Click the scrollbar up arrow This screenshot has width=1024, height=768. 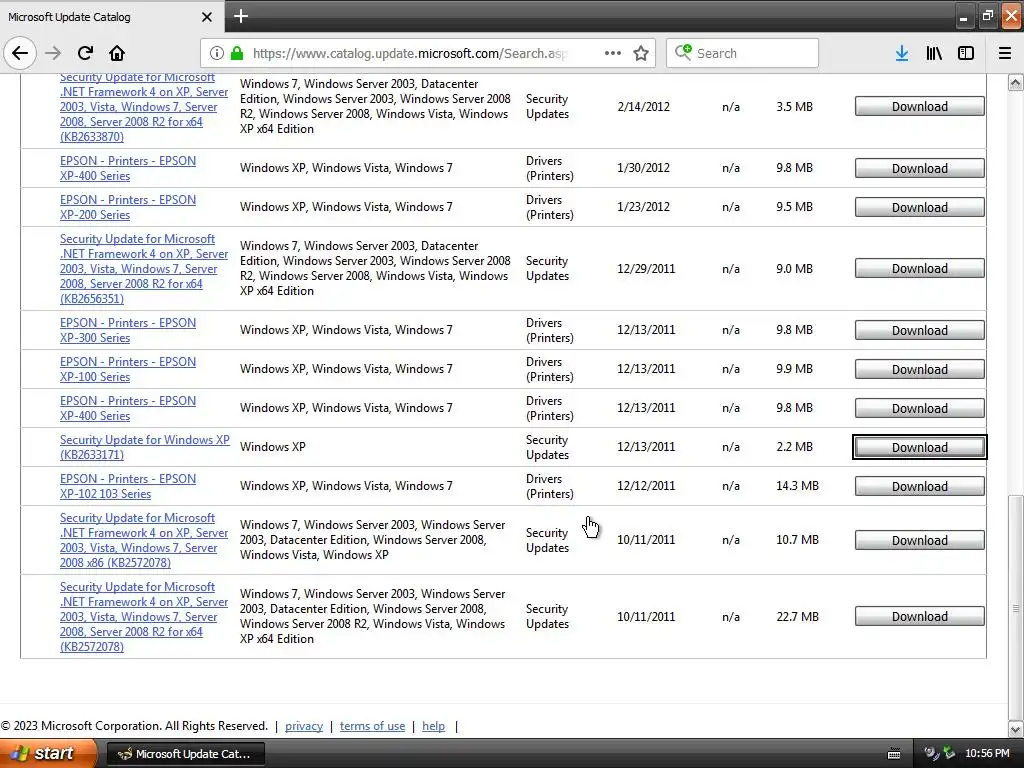(x=1016, y=82)
